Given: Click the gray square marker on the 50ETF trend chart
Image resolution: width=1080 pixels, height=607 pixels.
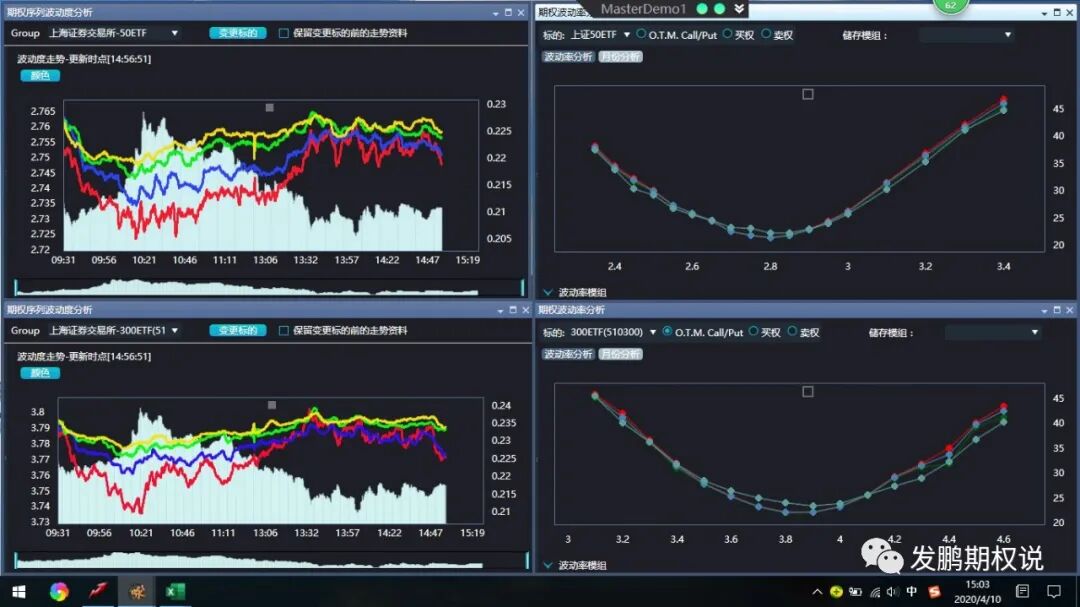Looking at the screenshot, I should [270, 107].
